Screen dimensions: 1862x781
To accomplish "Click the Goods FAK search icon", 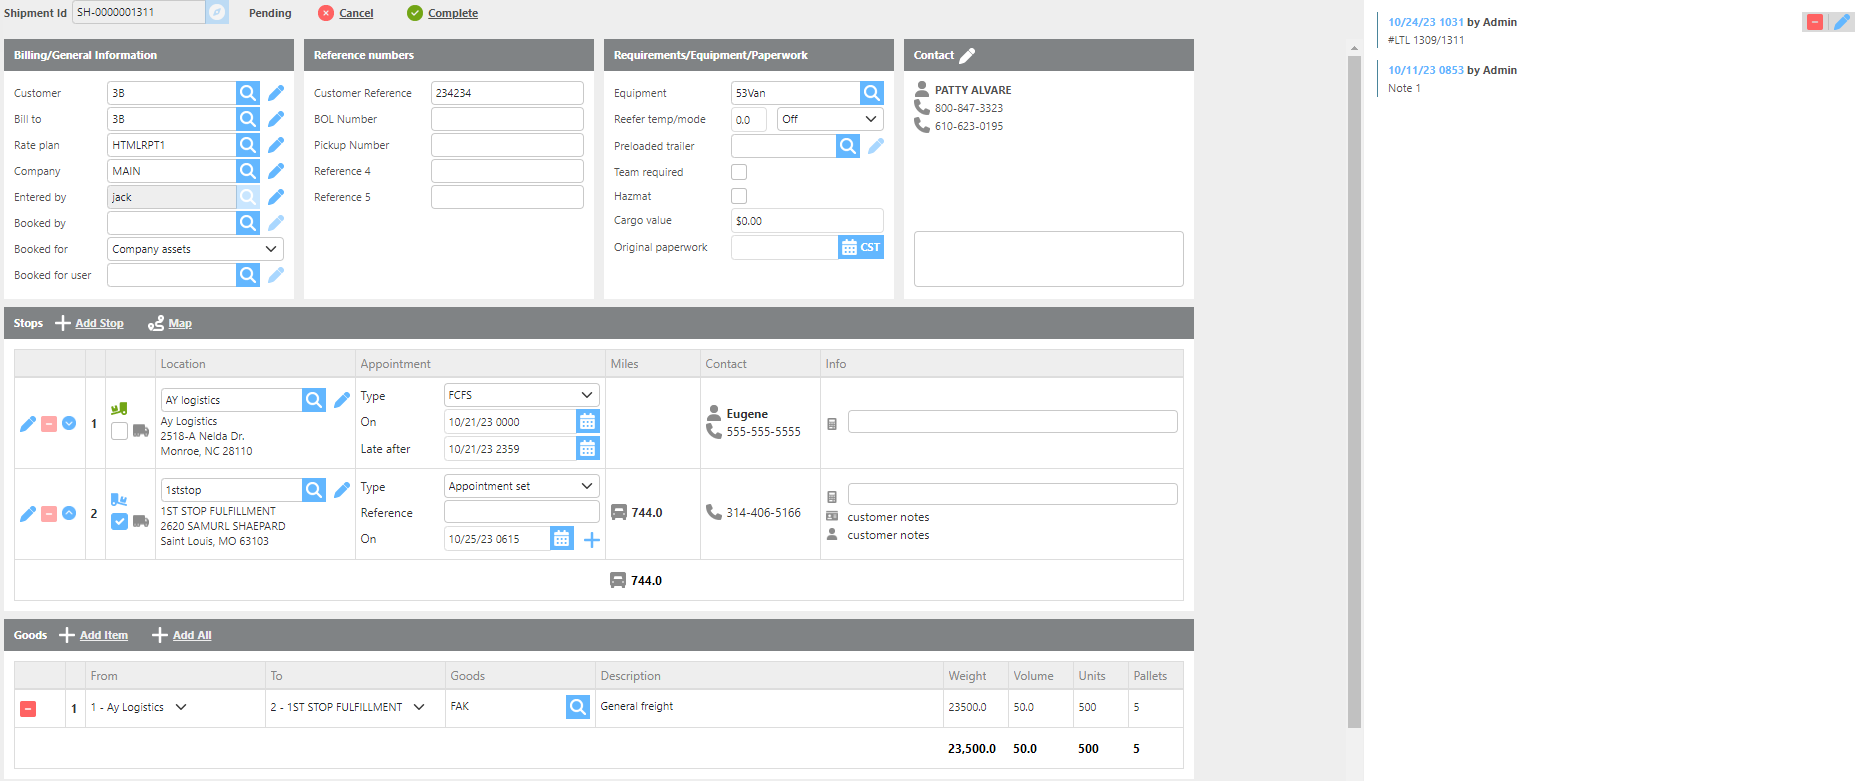I will pos(577,707).
